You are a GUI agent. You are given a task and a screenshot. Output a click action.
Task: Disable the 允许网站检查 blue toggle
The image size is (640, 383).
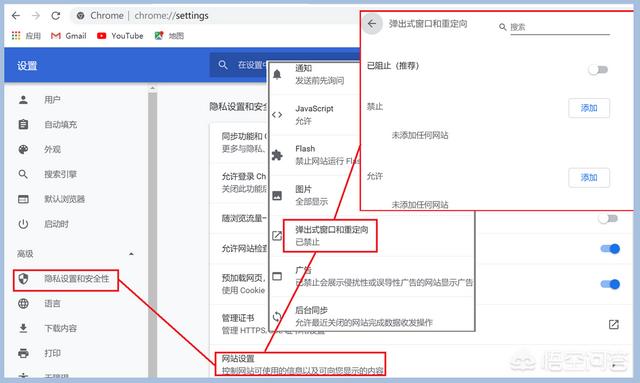click(x=610, y=249)
